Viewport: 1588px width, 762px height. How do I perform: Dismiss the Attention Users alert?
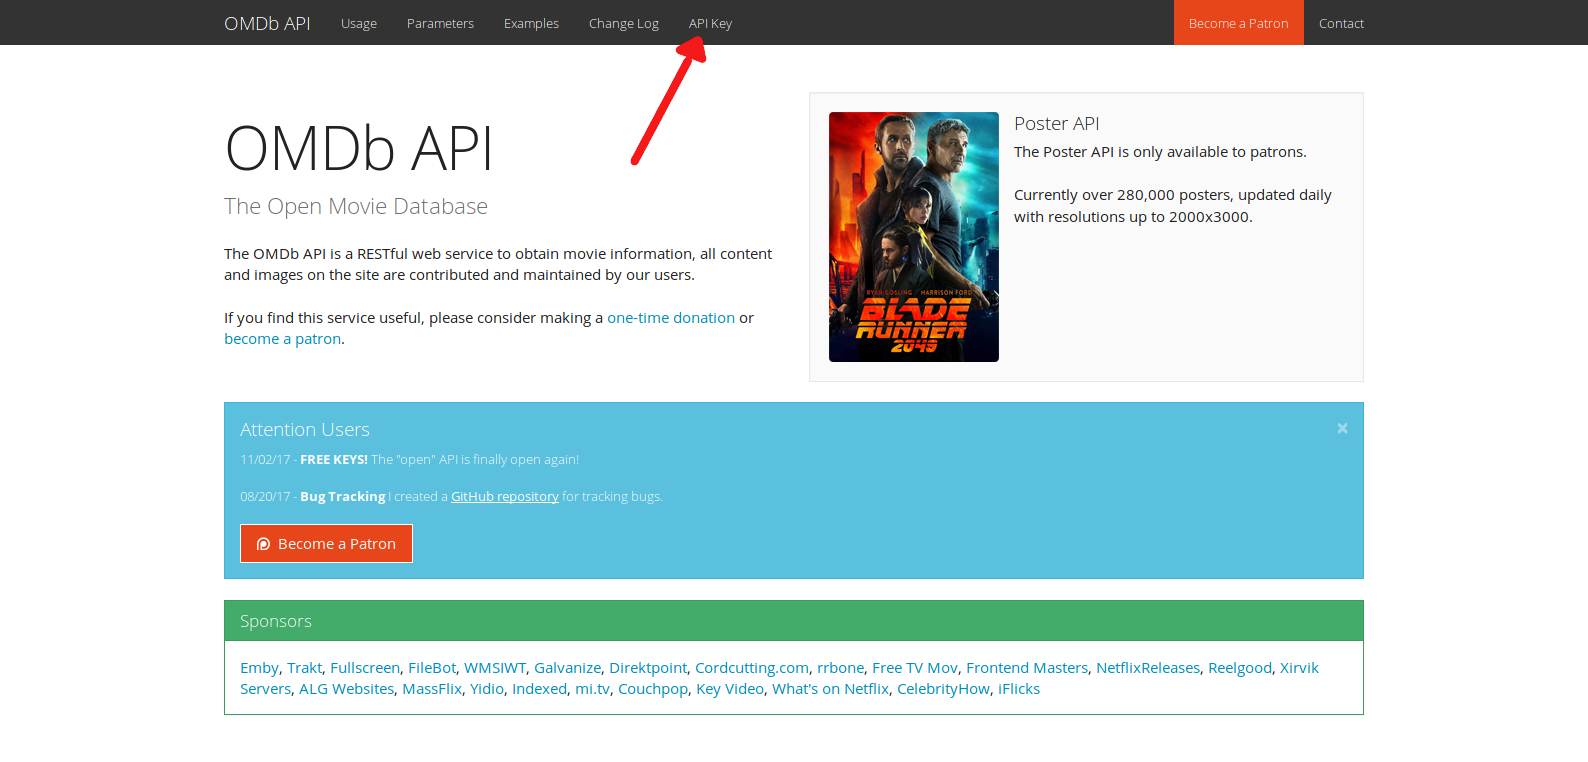pyautogui.click(x=1342, y=428)
